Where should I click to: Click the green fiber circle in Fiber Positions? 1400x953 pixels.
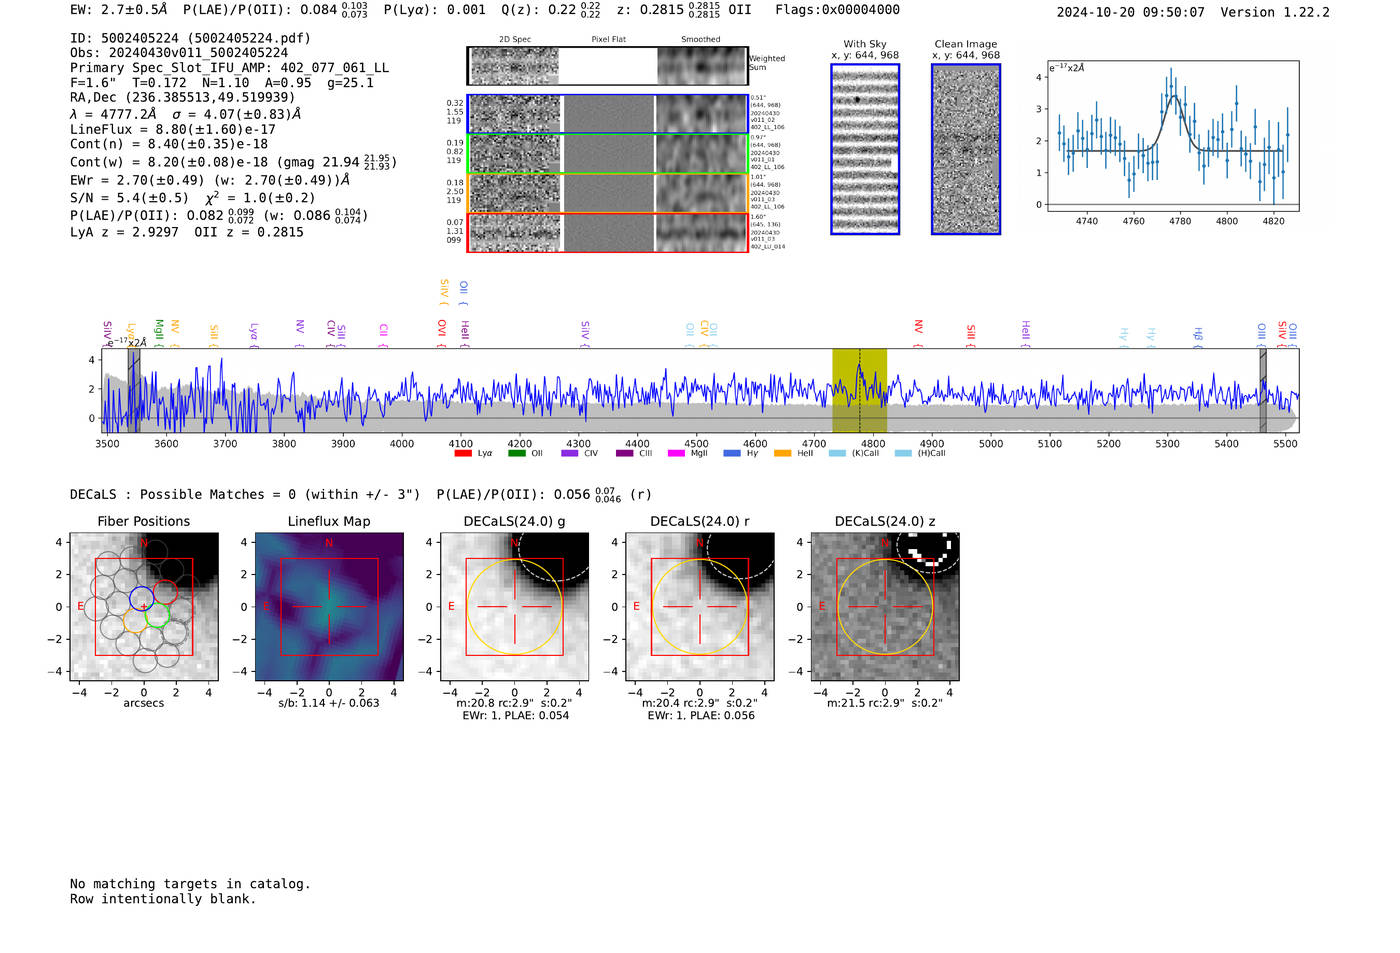(x=156, y=615)
